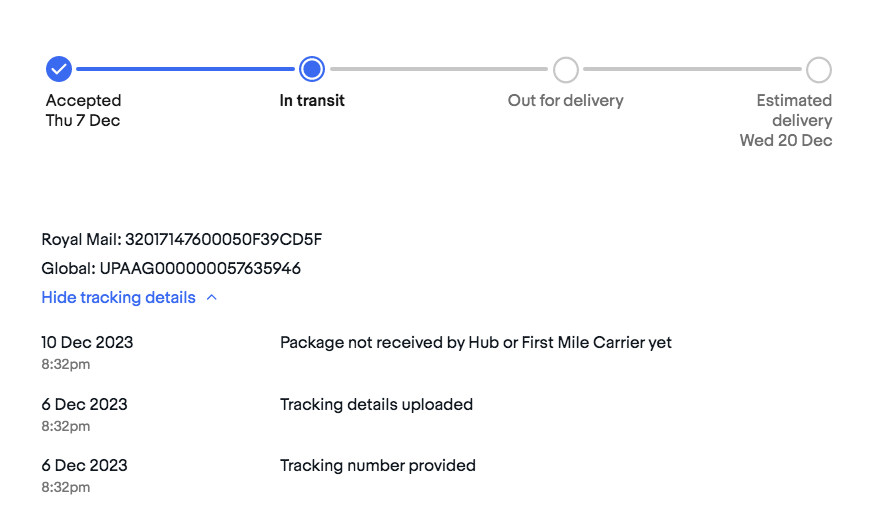875x530 pixels.
Task: Click the Hide tracking details link
Action: [x=118, y=298]
